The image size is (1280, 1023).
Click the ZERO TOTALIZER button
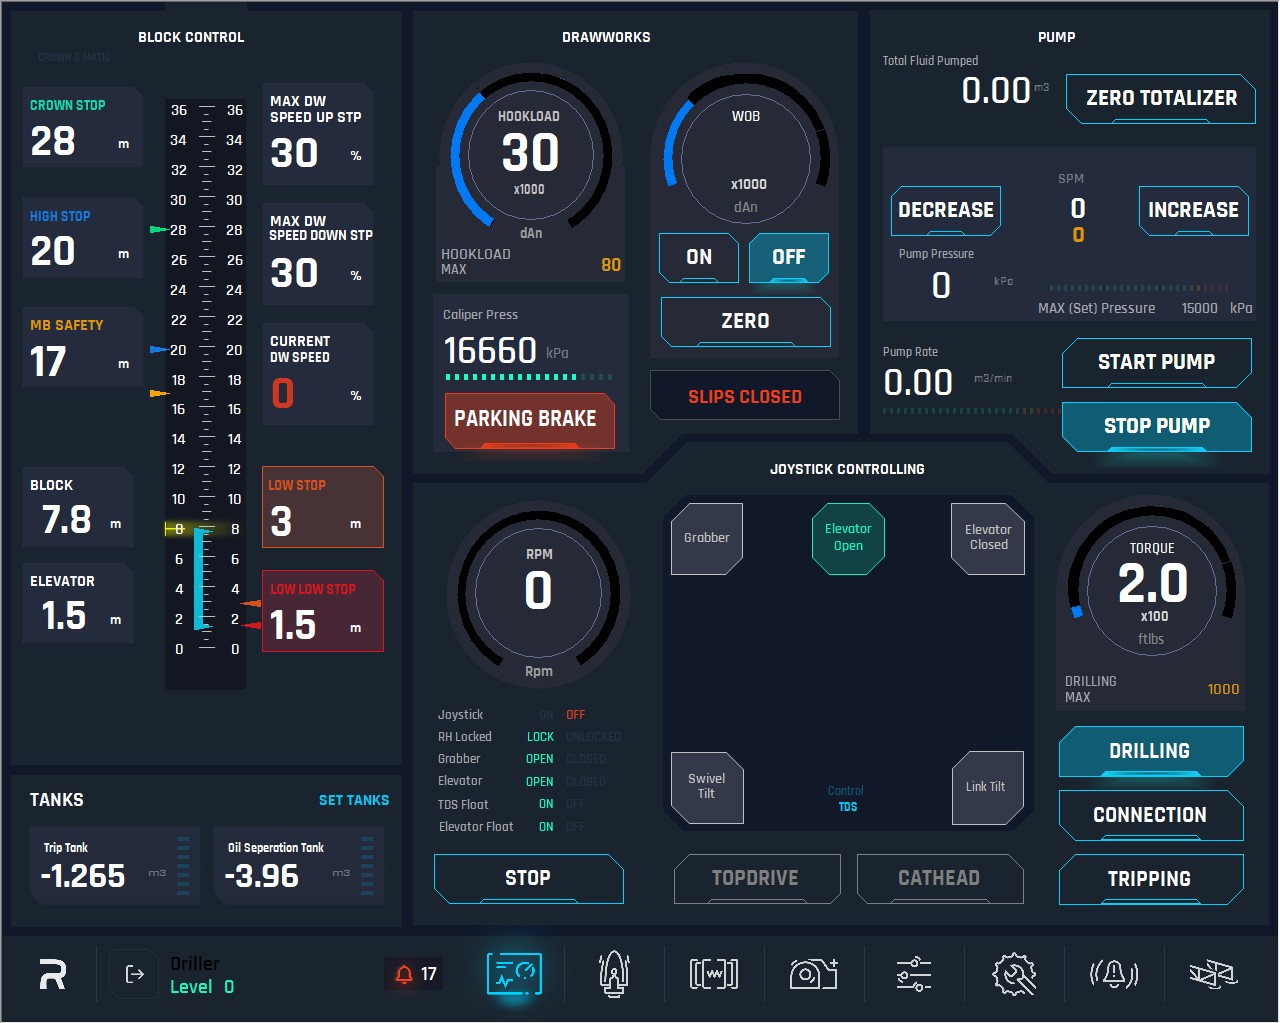click(1161, 99)
